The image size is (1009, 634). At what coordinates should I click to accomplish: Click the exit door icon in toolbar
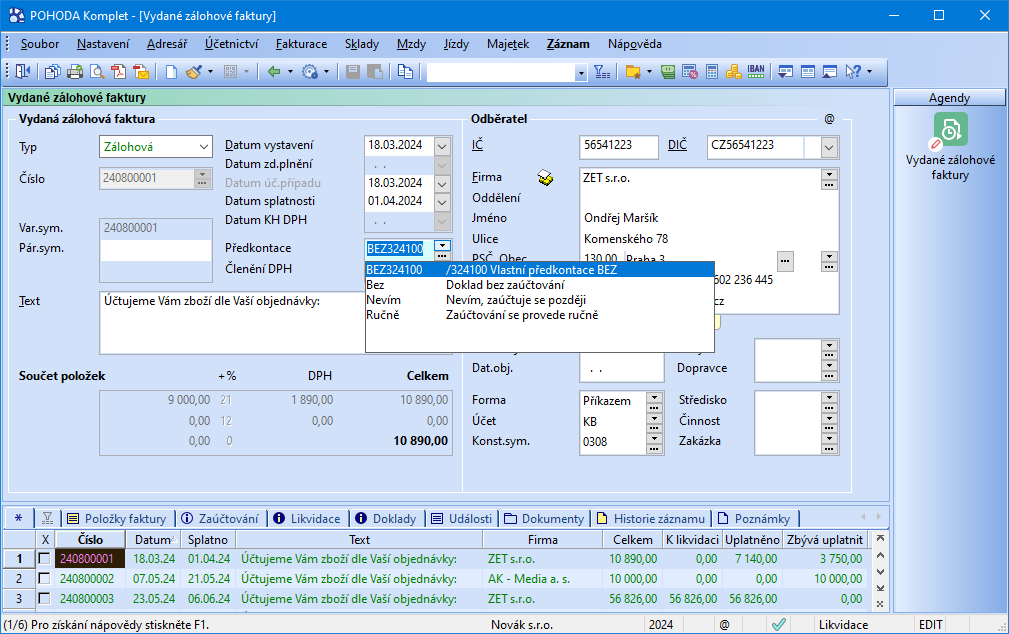point(23,71)
